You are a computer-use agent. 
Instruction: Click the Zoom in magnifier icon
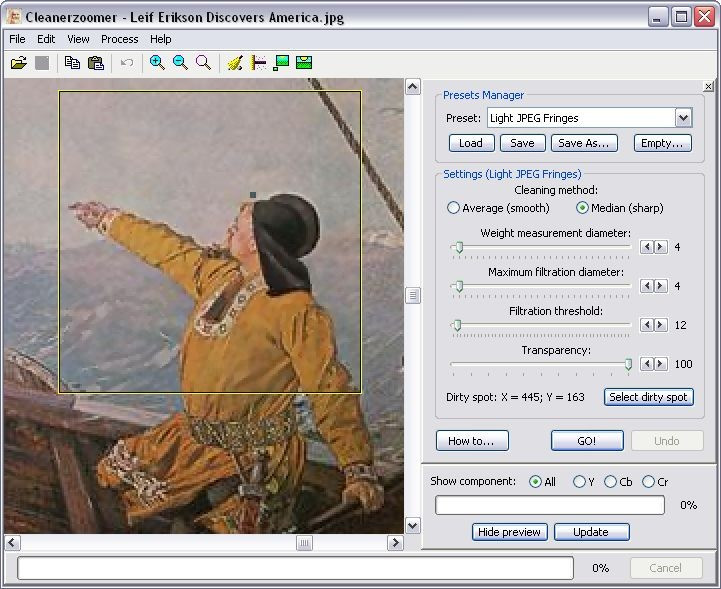coord(157,63)
